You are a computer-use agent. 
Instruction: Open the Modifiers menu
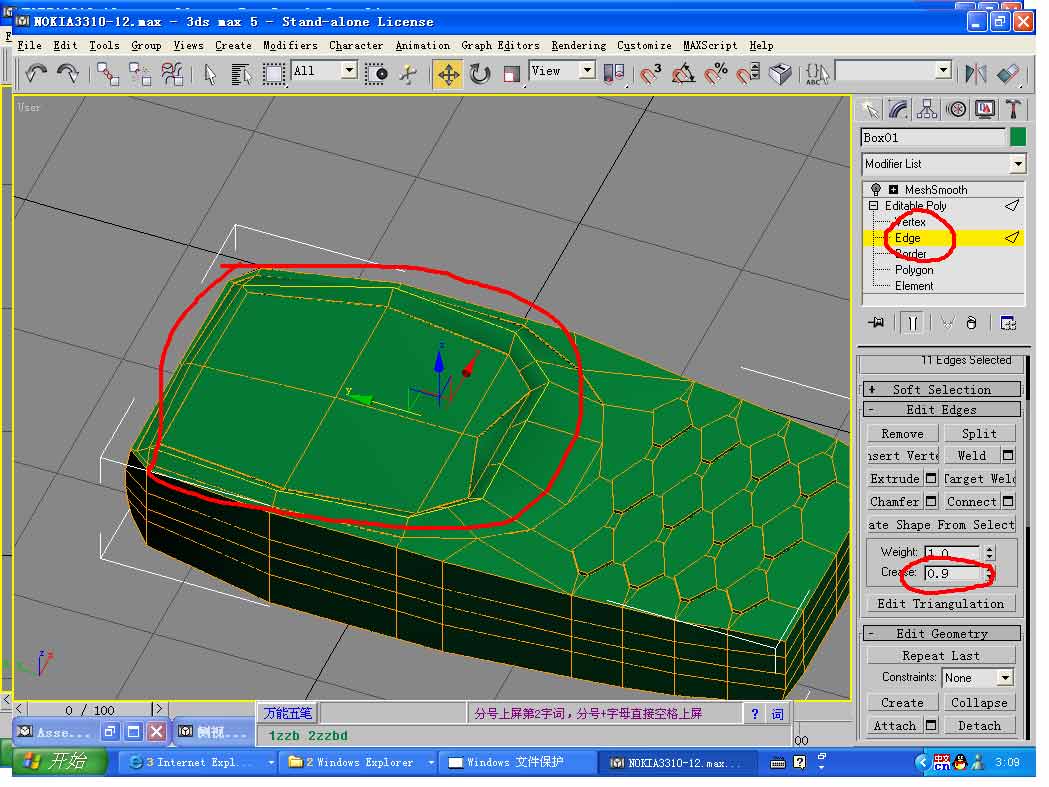pos(290,45)
